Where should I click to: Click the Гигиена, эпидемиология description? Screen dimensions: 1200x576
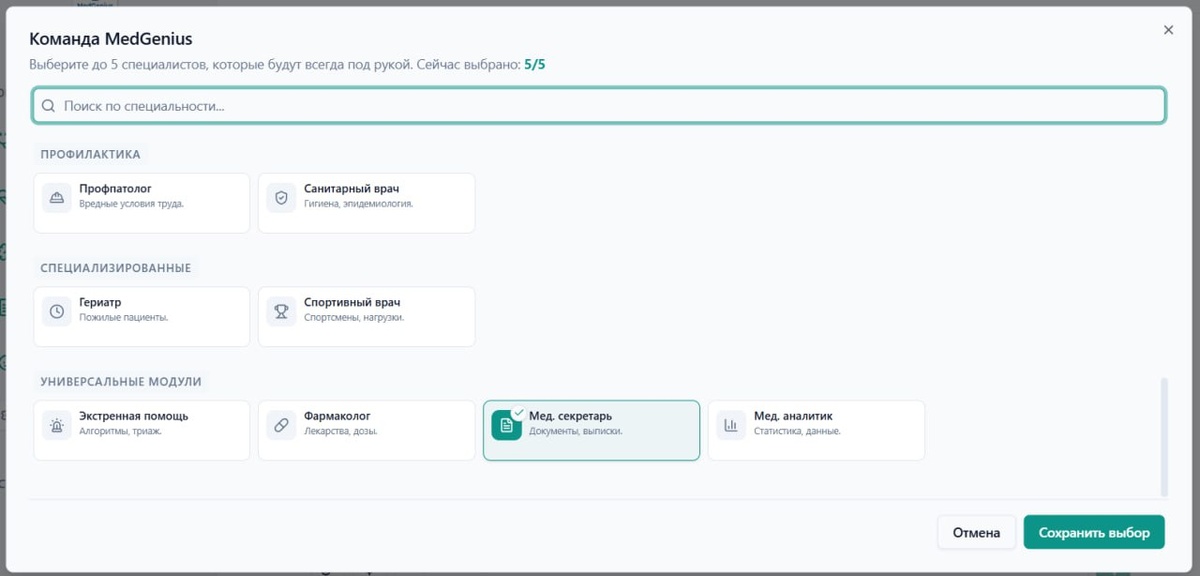click(358, 204)
